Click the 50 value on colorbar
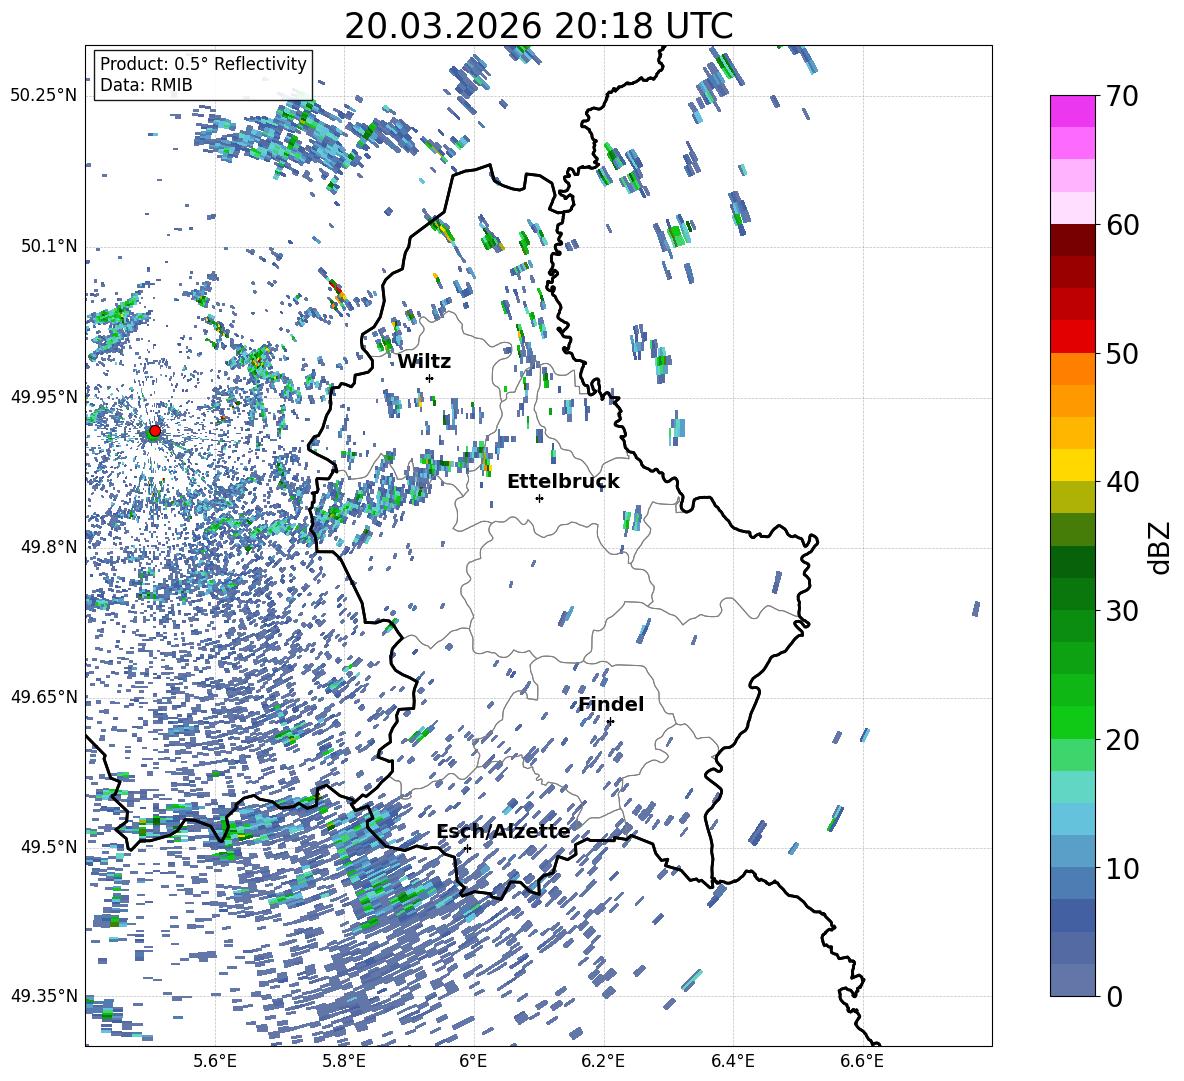 point(1123,353)
